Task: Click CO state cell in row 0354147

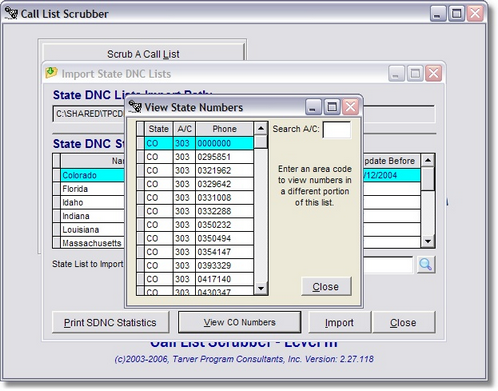Action: pyautogui.click(x=159, y=252)
